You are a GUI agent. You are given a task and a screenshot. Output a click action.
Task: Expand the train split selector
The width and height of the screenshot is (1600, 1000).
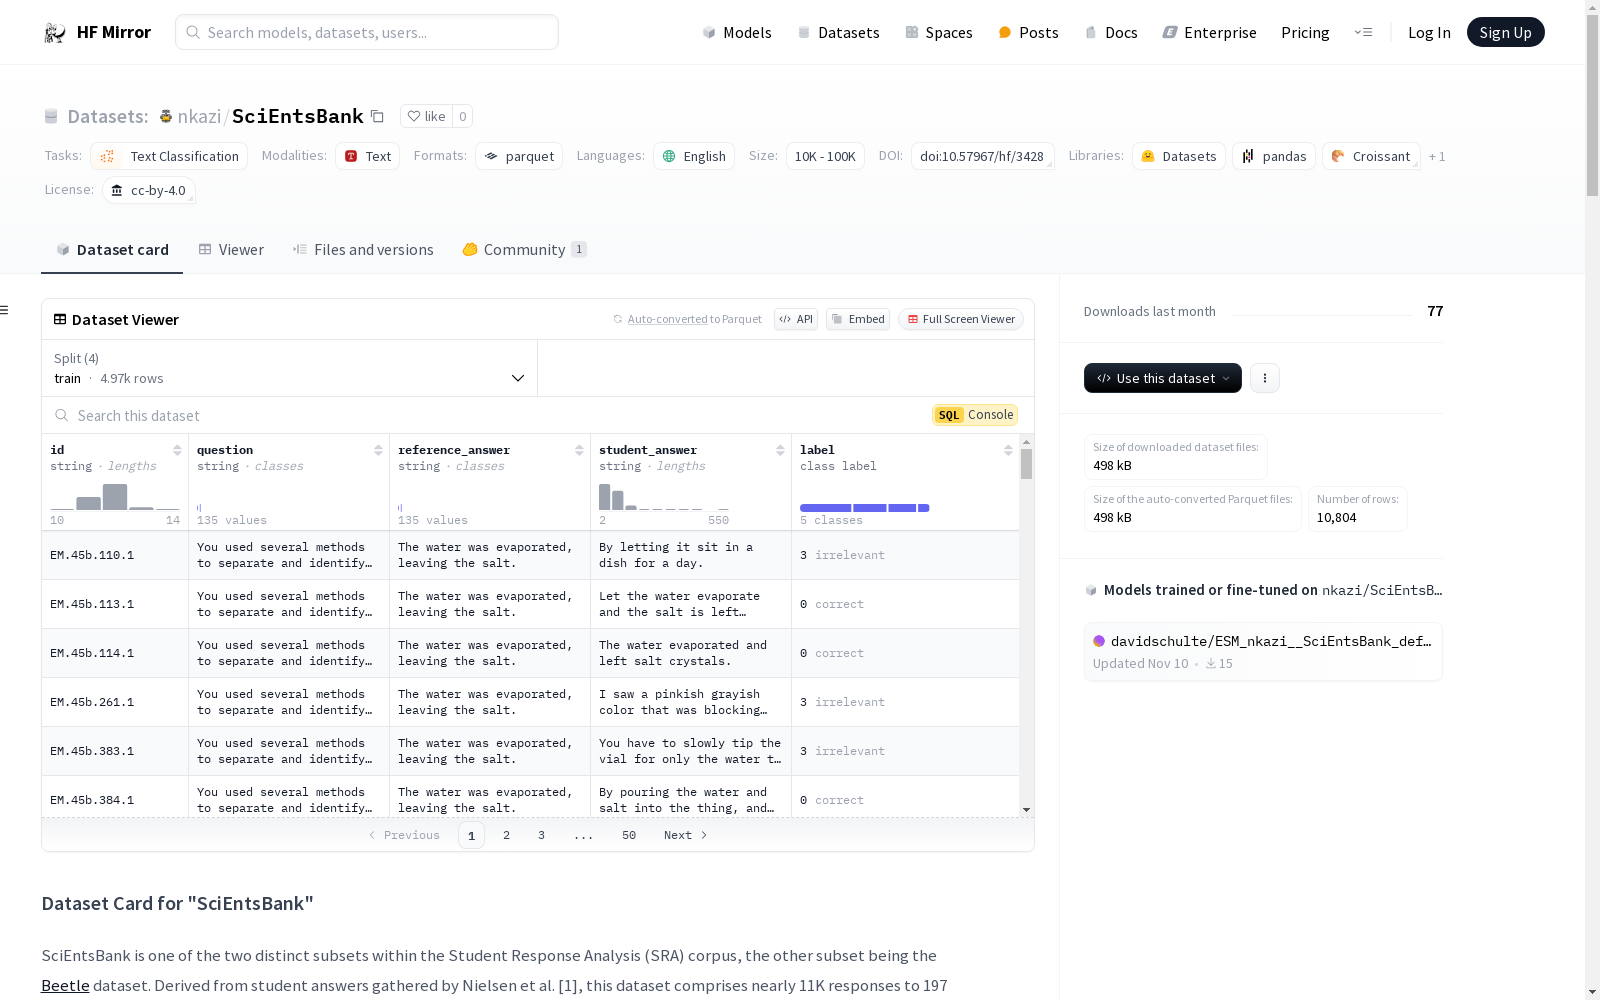pyautogui.click(x=290, y=368)
